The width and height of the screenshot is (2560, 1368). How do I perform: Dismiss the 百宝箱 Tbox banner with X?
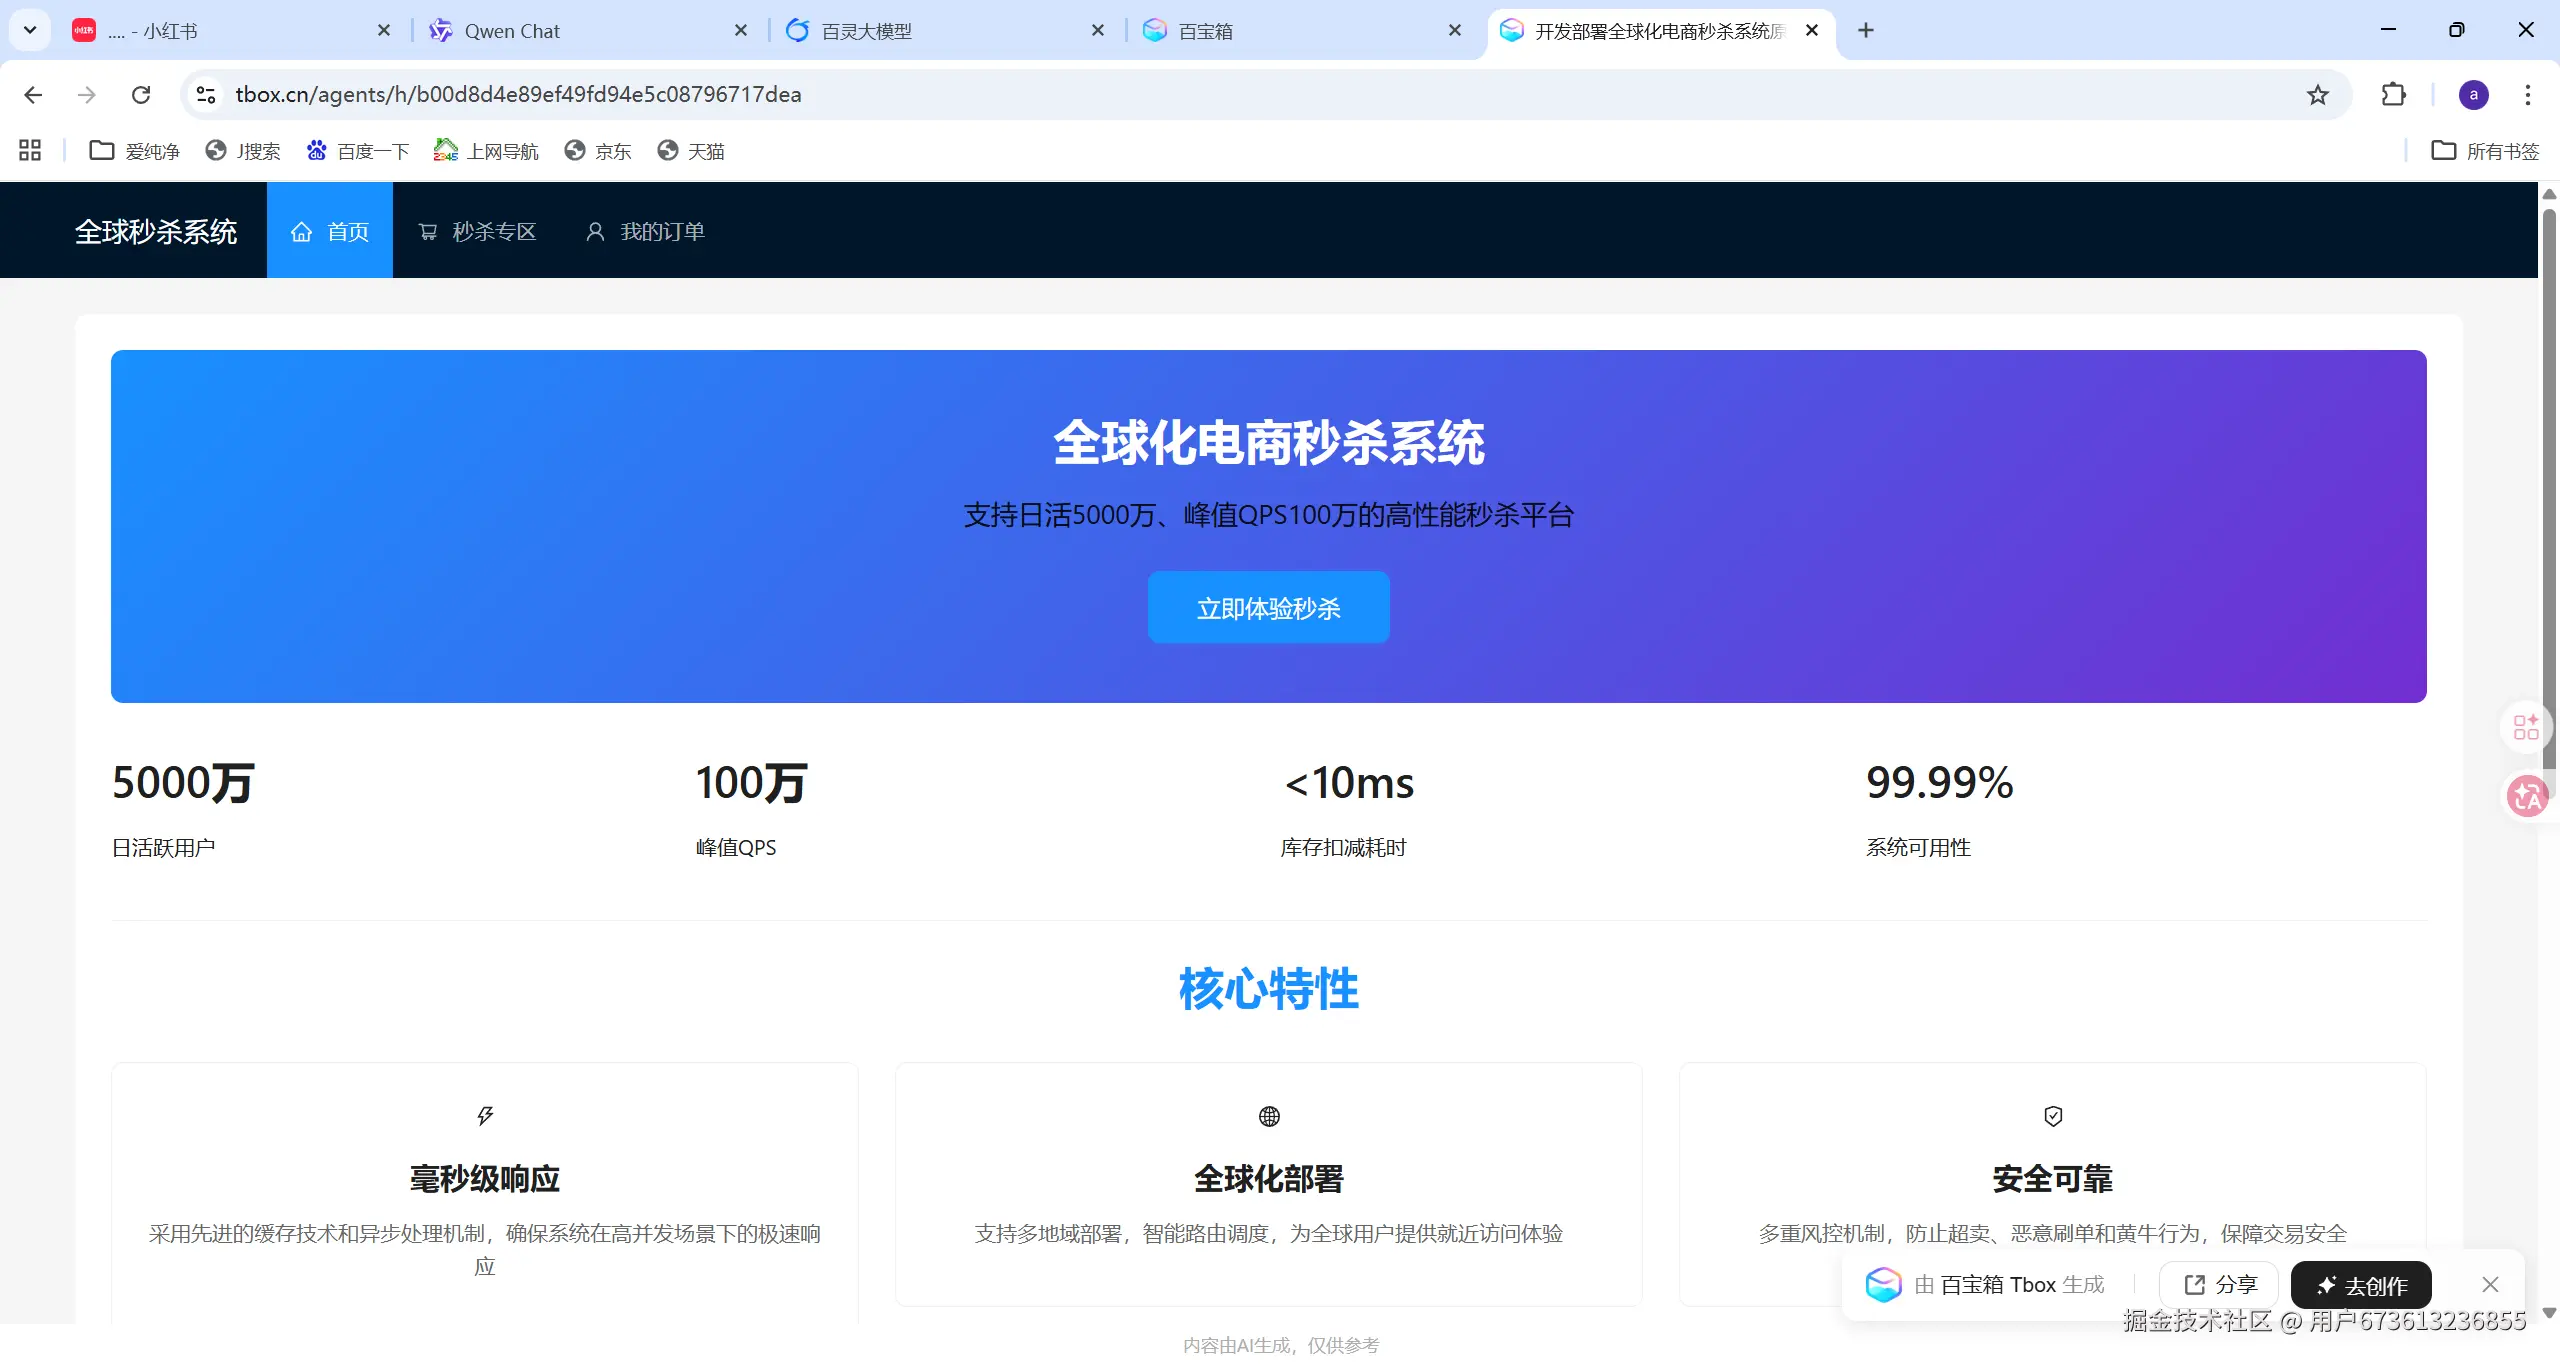[x=2490, y=1285]
